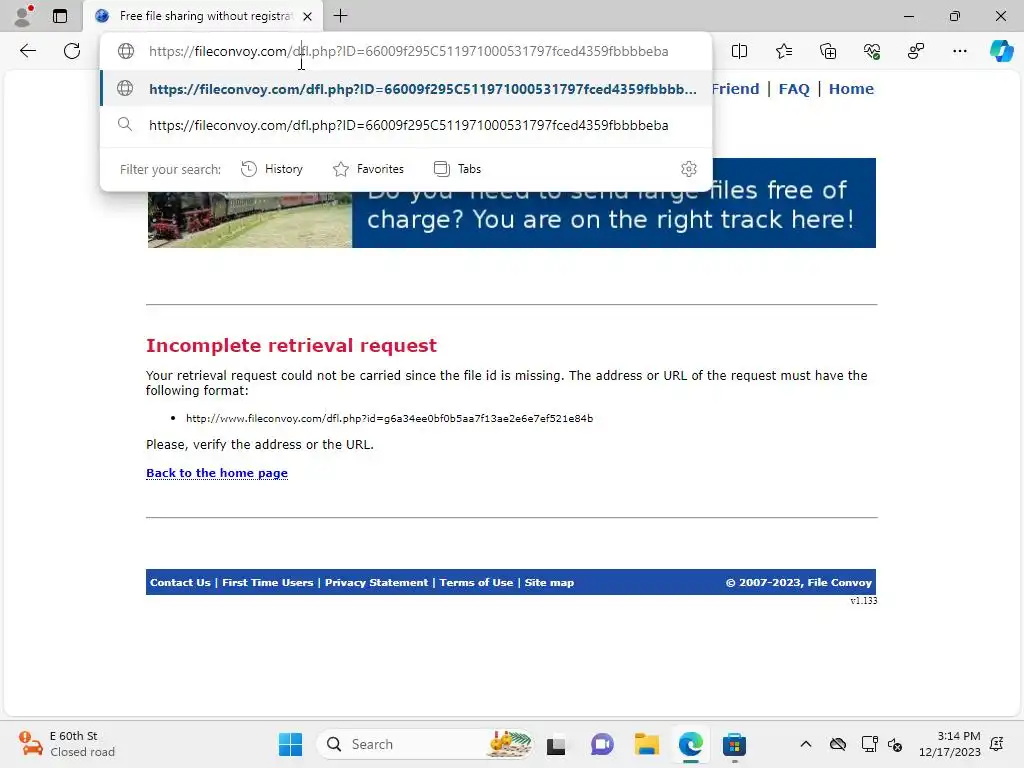Viewport: 1024px width, 768px height.
Task: Follow Back to the home page link
Action: (x=217, y=473)
